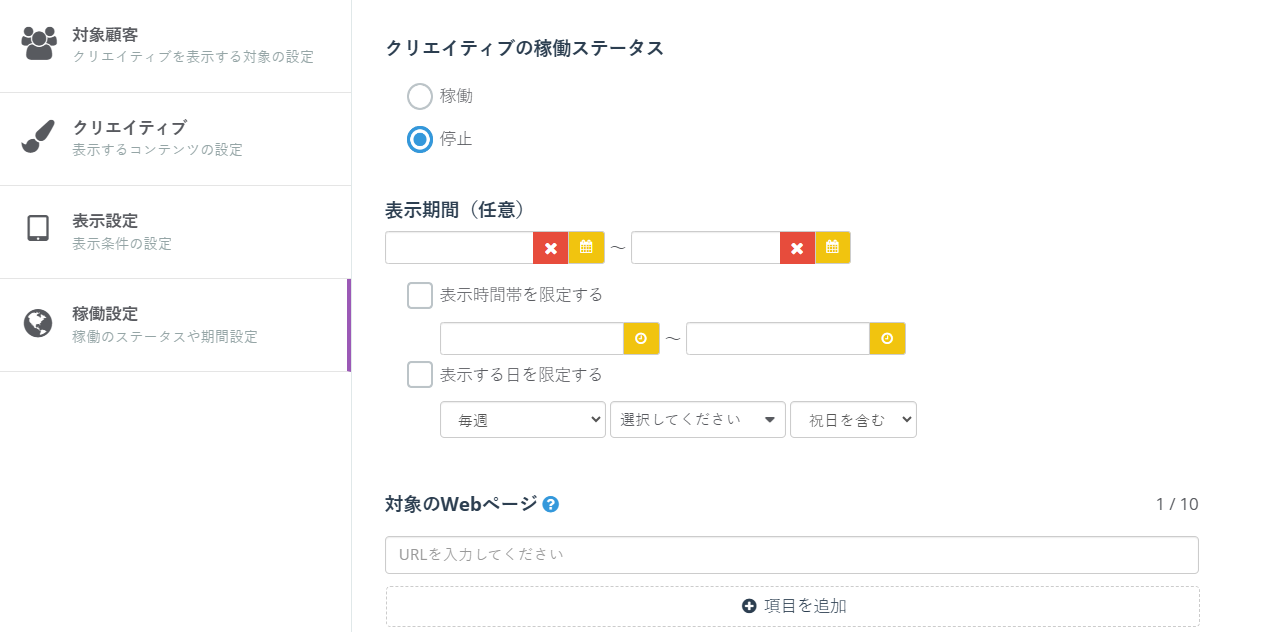The image size is (1280, 632).
Task: Open the clock picker for the start time
Action: (641, 338)
